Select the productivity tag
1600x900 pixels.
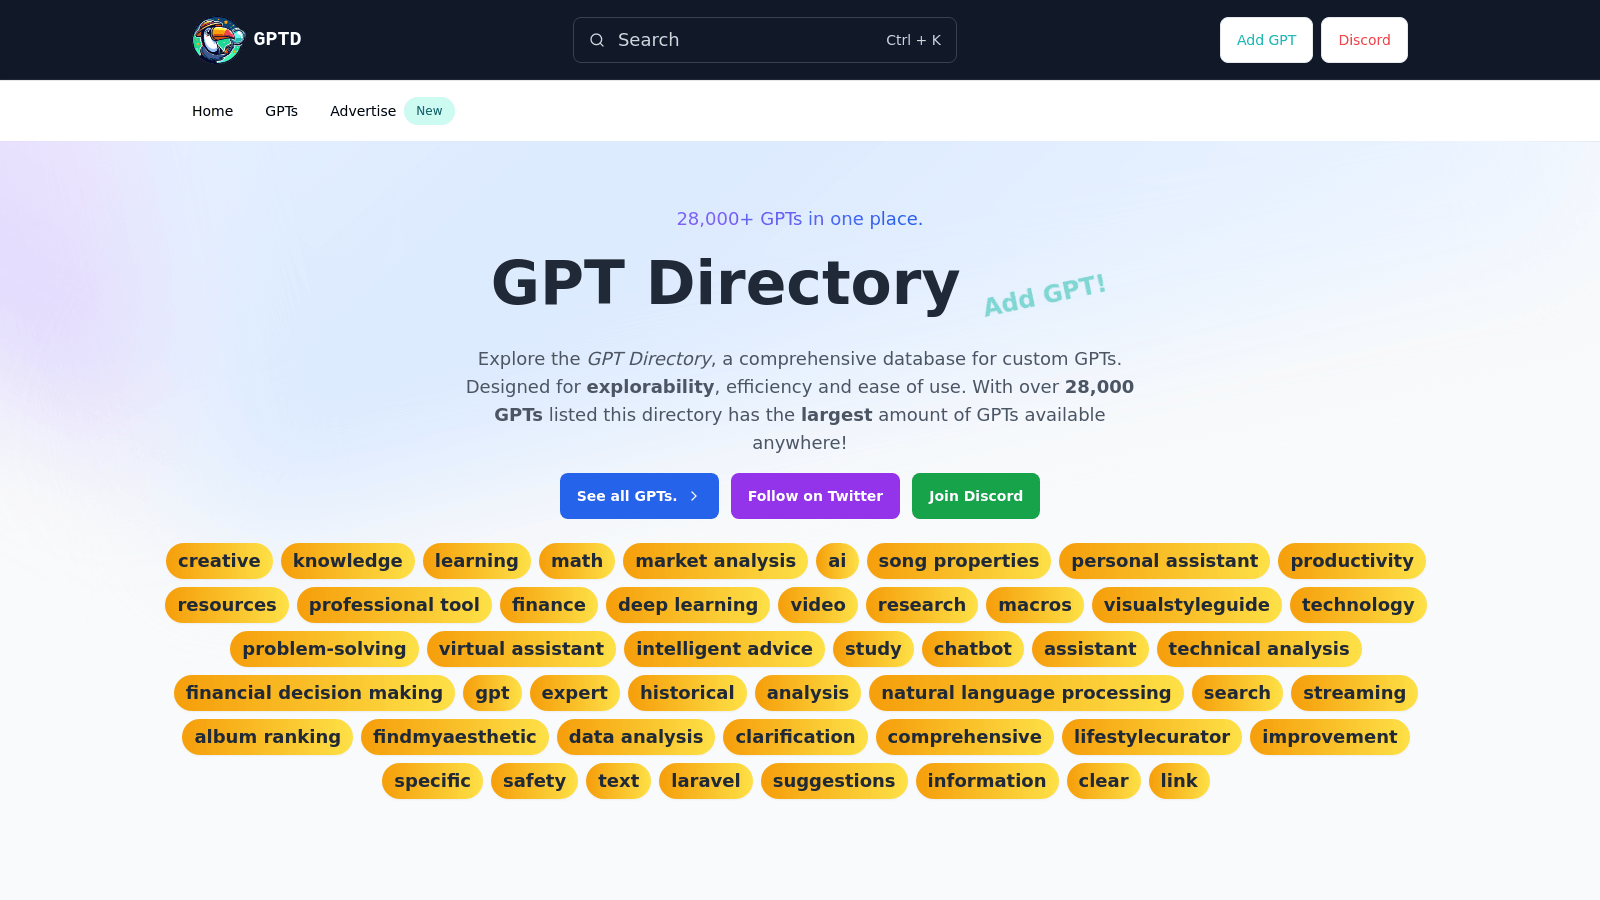coord(1352,561)
